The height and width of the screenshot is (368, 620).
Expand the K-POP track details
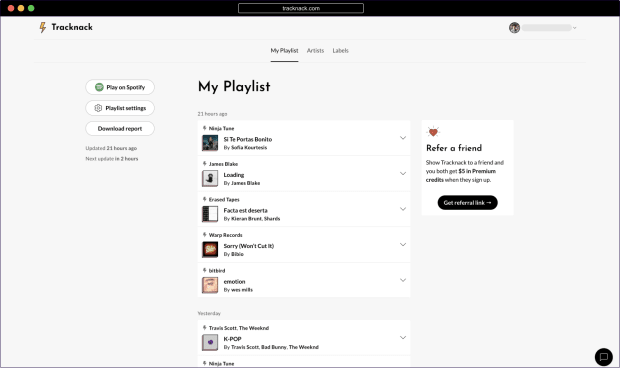tap(403, 338)
